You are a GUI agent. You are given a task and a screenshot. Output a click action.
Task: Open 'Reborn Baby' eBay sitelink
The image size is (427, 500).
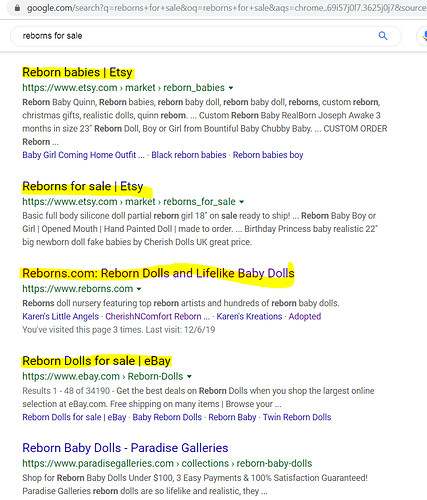[x=232, y=417]
